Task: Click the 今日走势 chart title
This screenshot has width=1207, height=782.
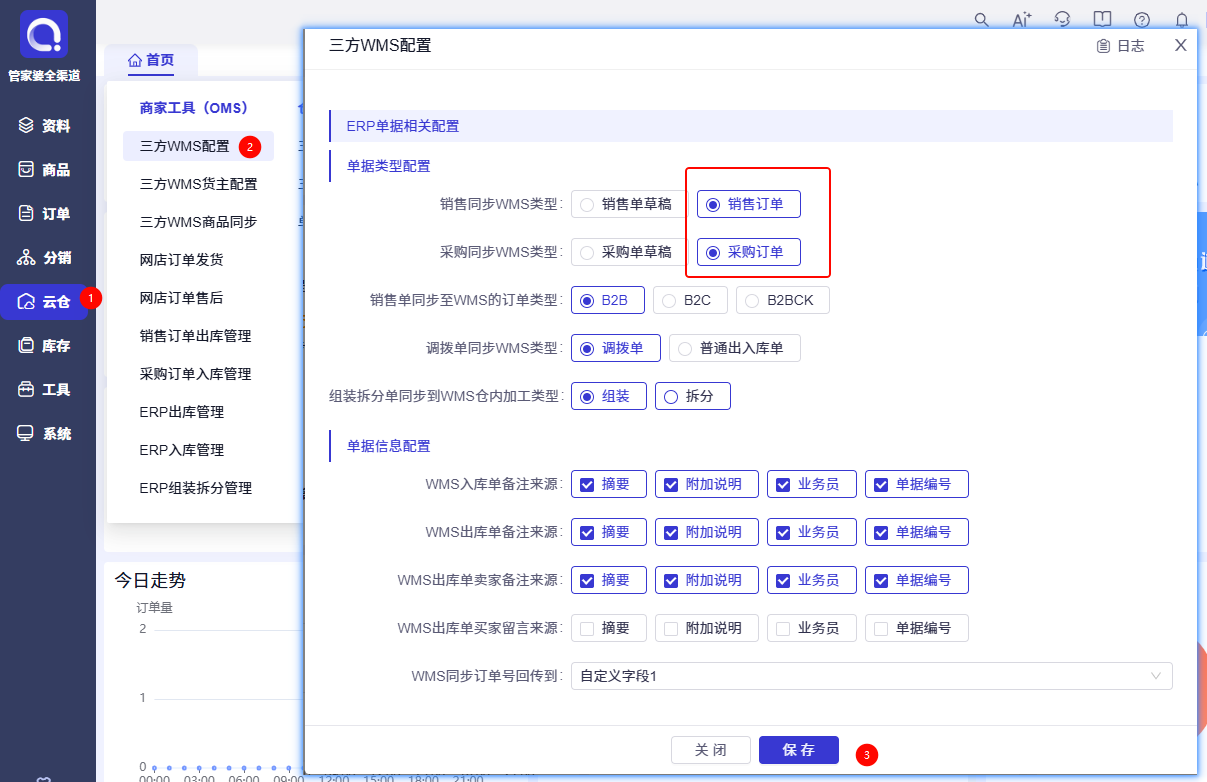Action: tap(150, 580)
